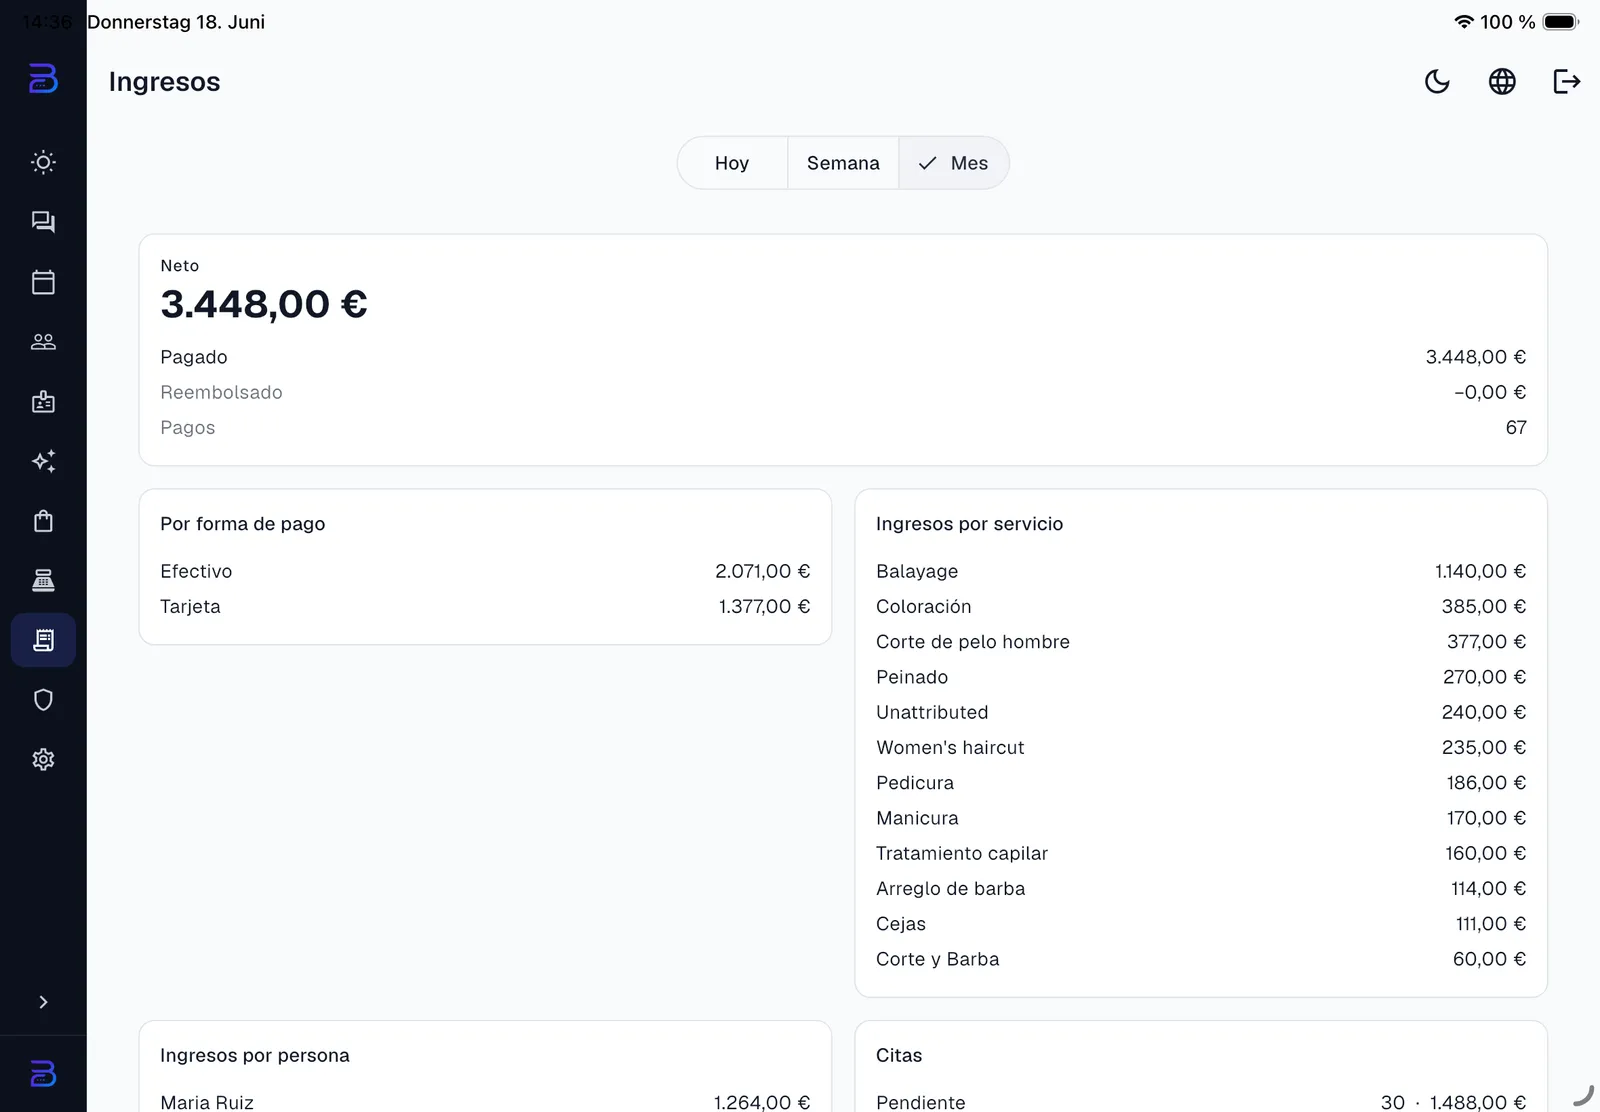Image resolution: width=1600 pixels, height=1112 pixels.
Task: Open the shield sidebar icon
Action: pos(43,700)
